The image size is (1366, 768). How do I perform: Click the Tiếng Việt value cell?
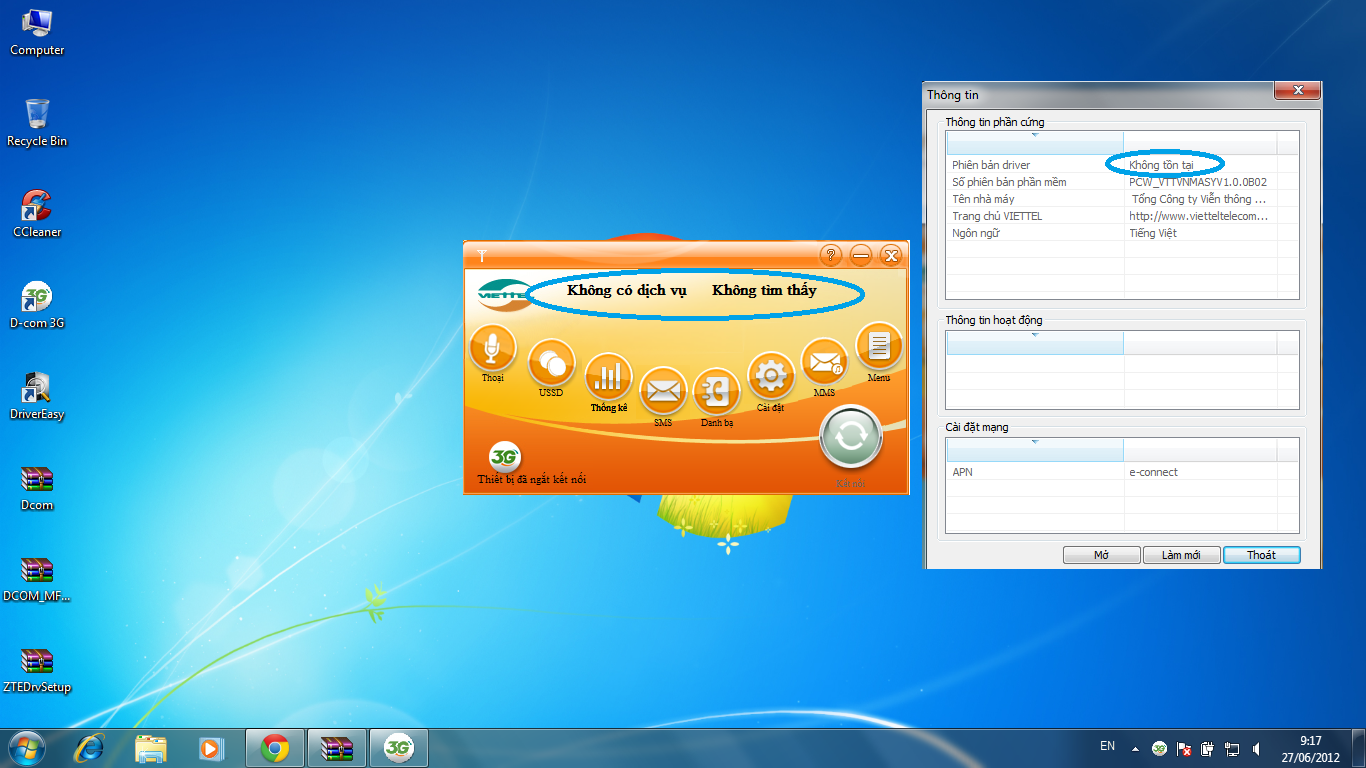(x=1153, y=233)
